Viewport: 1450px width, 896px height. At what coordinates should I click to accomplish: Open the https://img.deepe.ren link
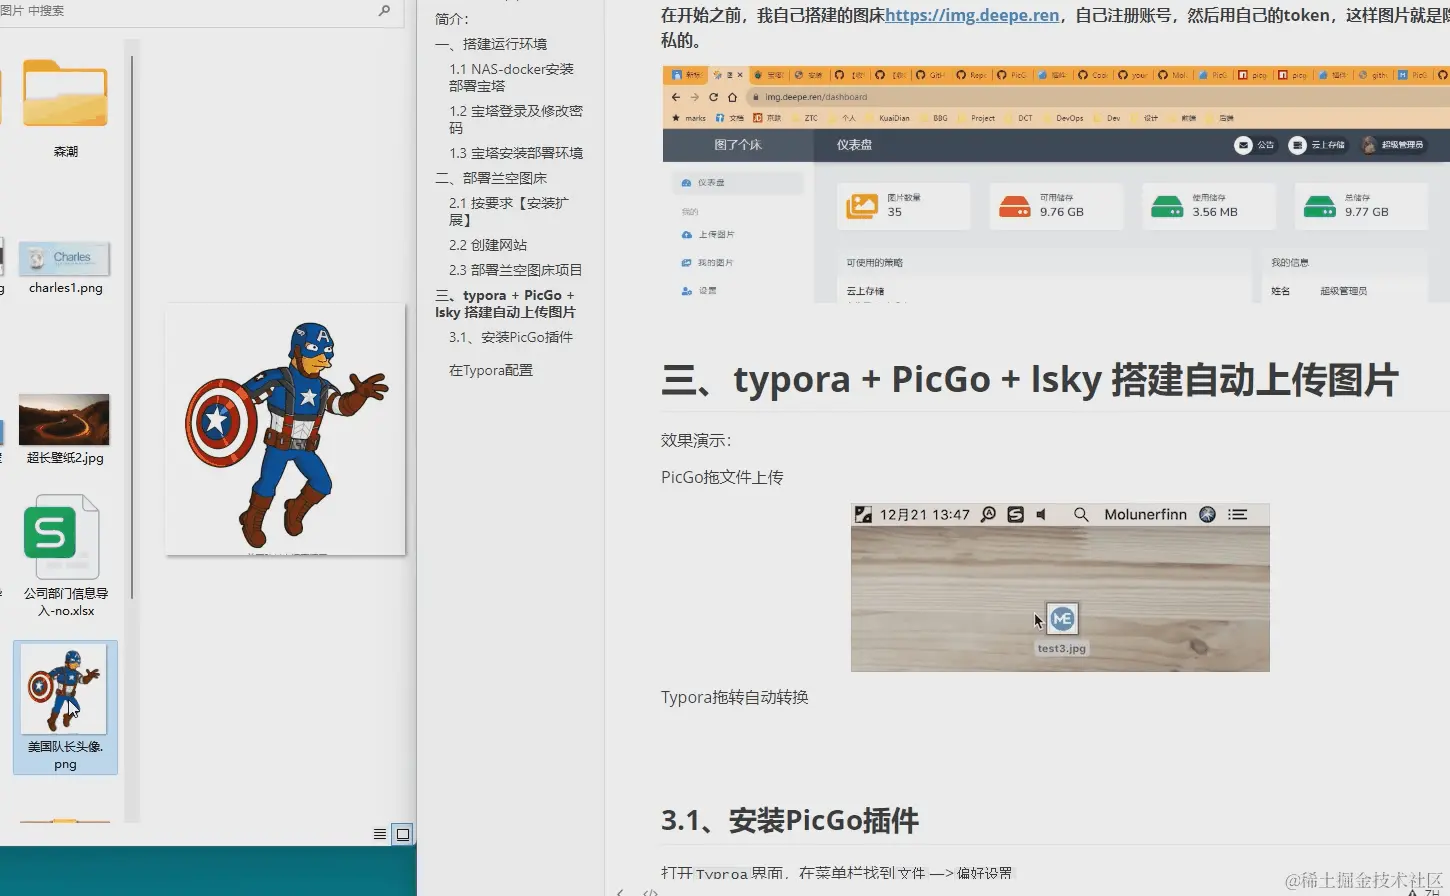click(x=971, y=15)
